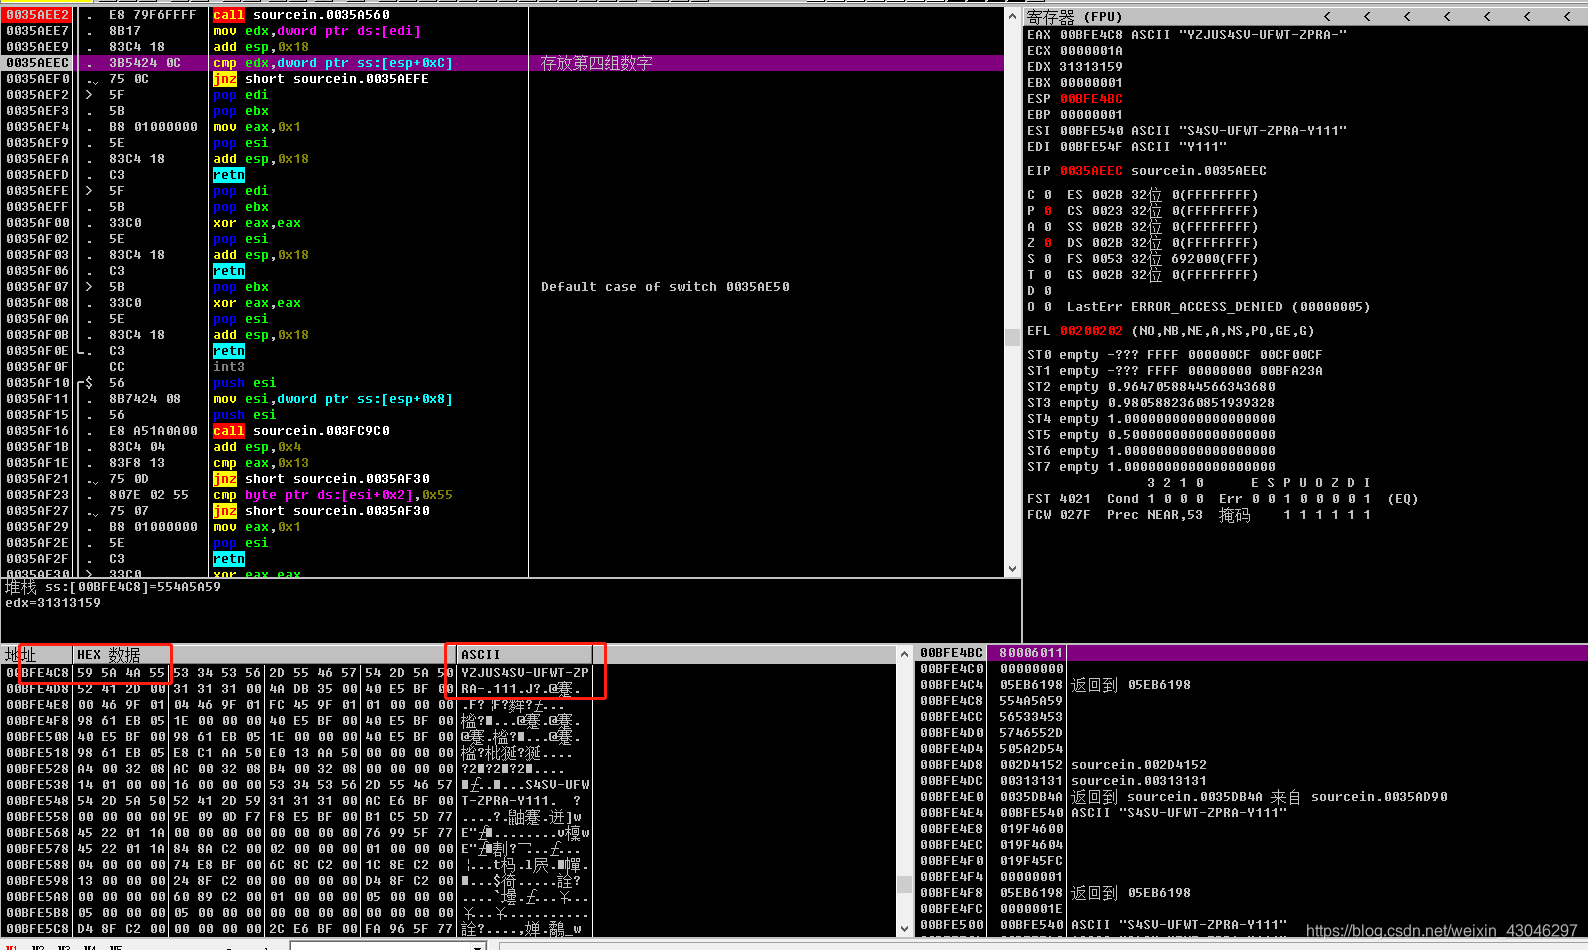The width and height of the screenshot is (1588, 950).
Task: Select dump row at address 00BFE5A8
Action: point(298,897)
